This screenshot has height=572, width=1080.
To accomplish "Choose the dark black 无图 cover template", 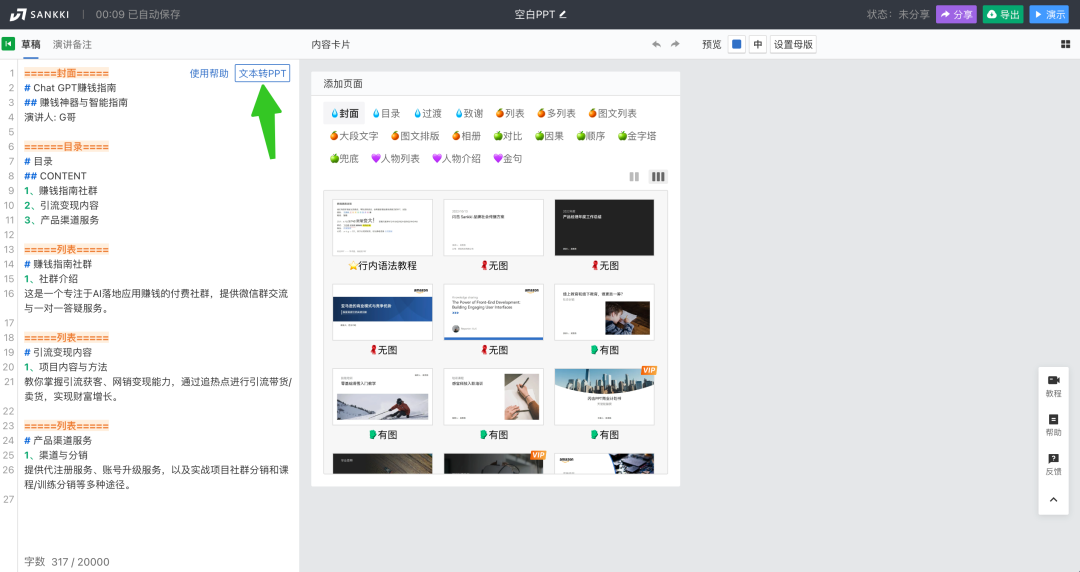I will [604, 228].
